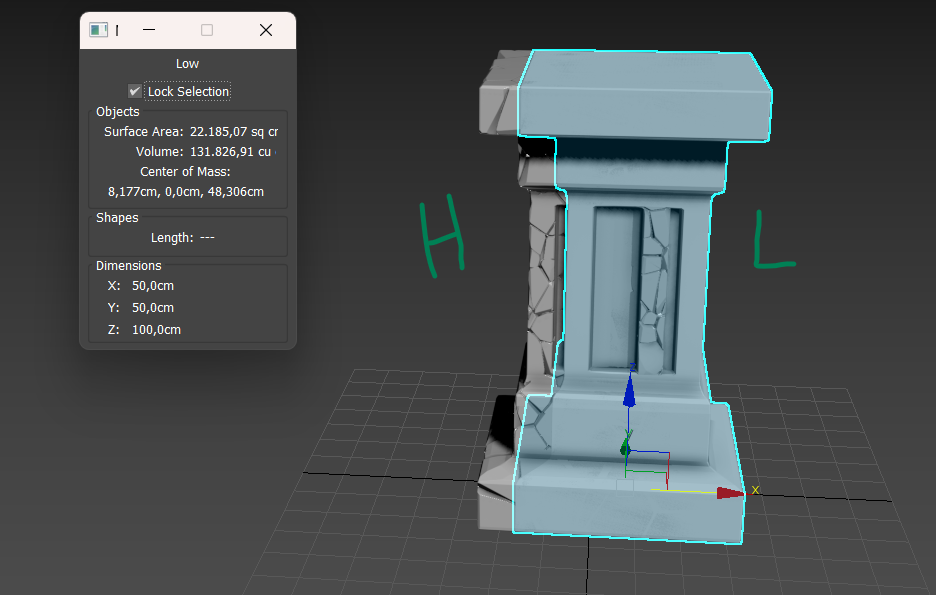Click the Center of Mass coordinates
This screenshot has height=595, width=936.
coord(186,191)
